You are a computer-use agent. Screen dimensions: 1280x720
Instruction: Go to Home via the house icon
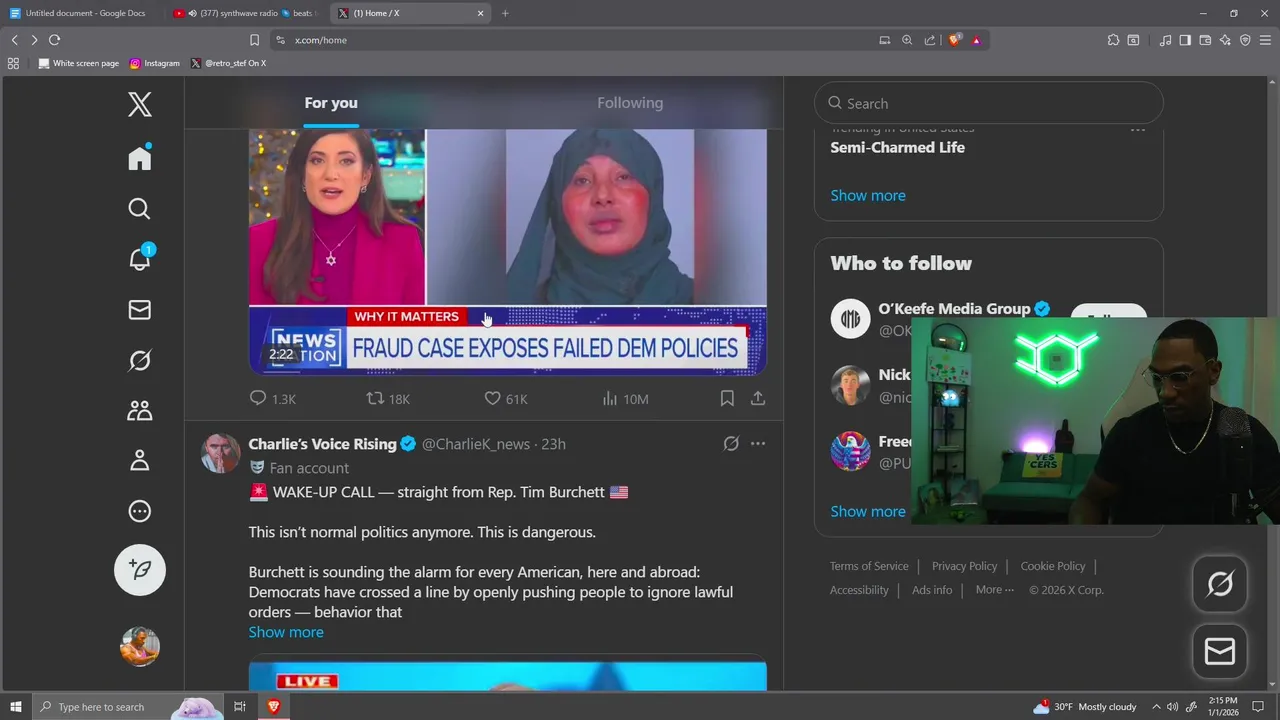coord(140,158)
